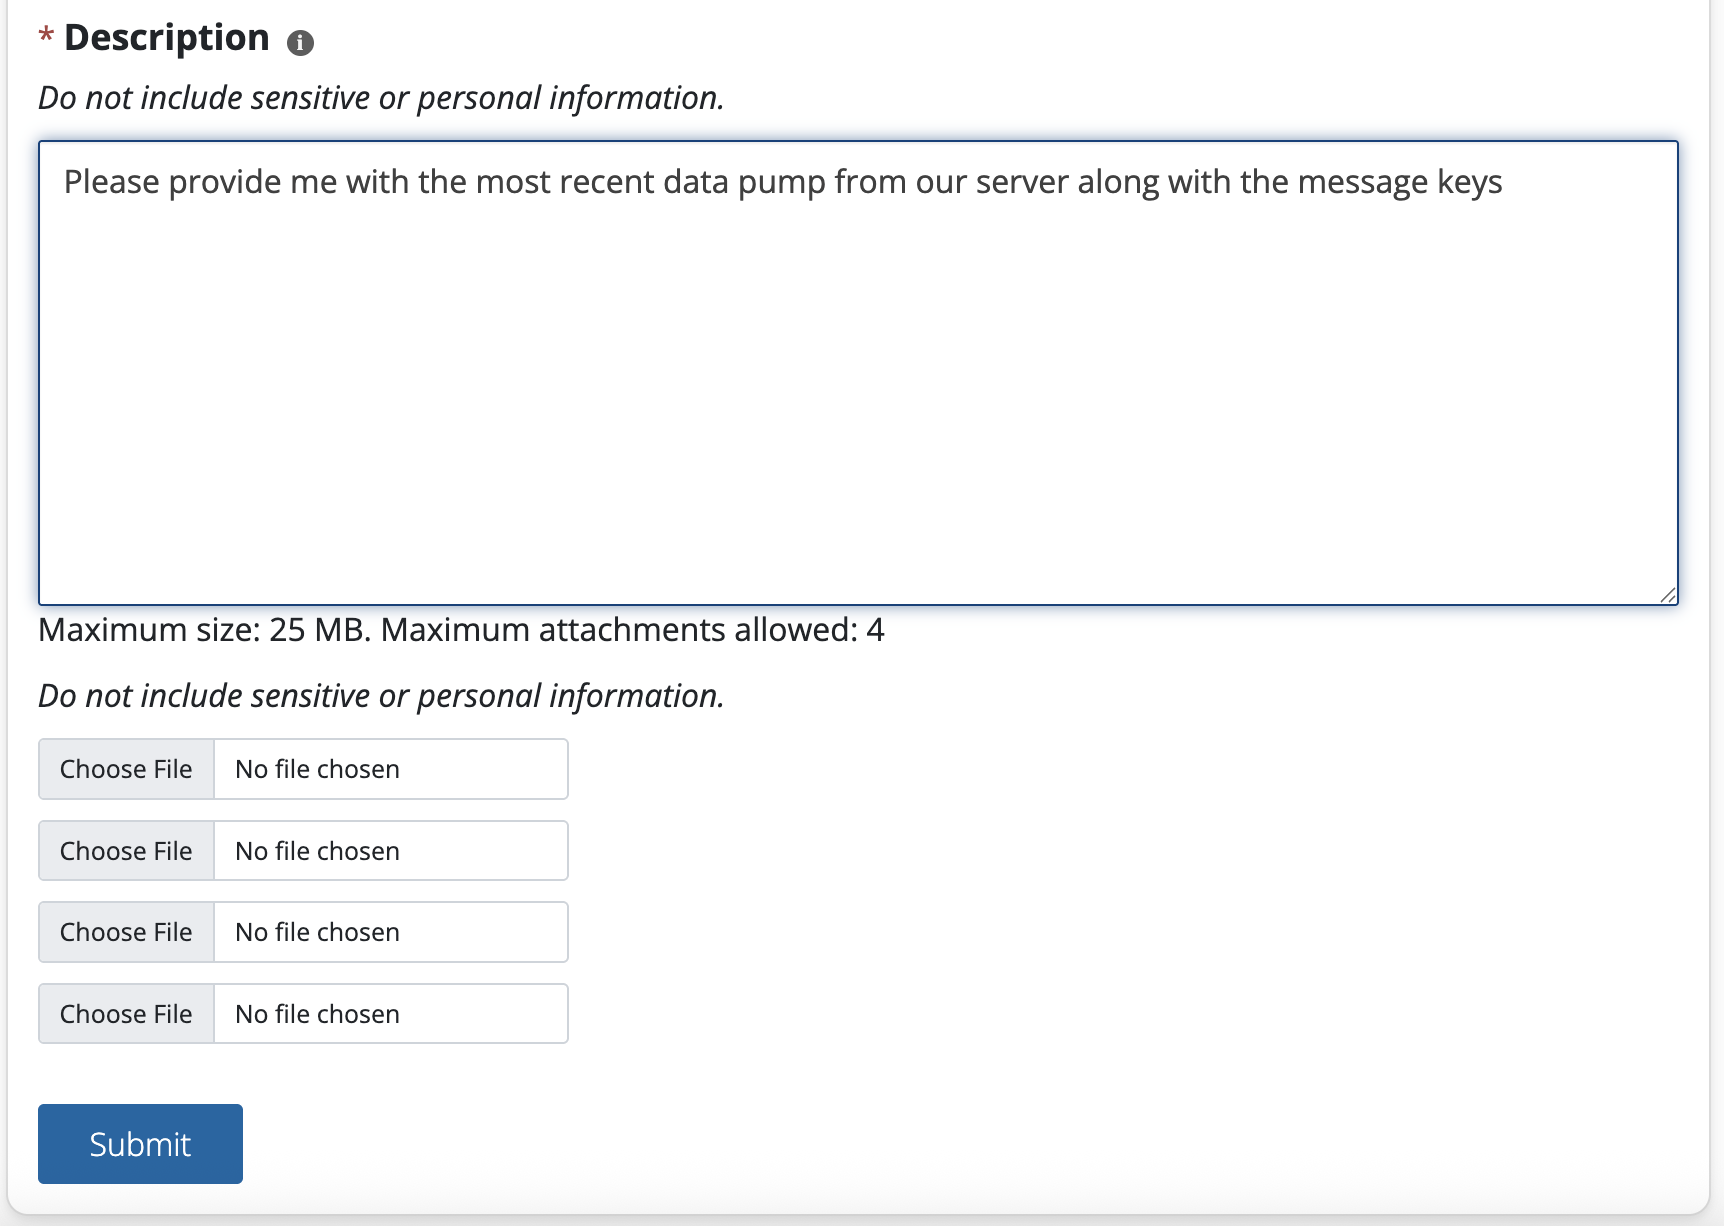Click the resize handle at the textarea corner
Viewport: 1724px width, 1226px height.
pyautogui.click(x=1664, y=594)
